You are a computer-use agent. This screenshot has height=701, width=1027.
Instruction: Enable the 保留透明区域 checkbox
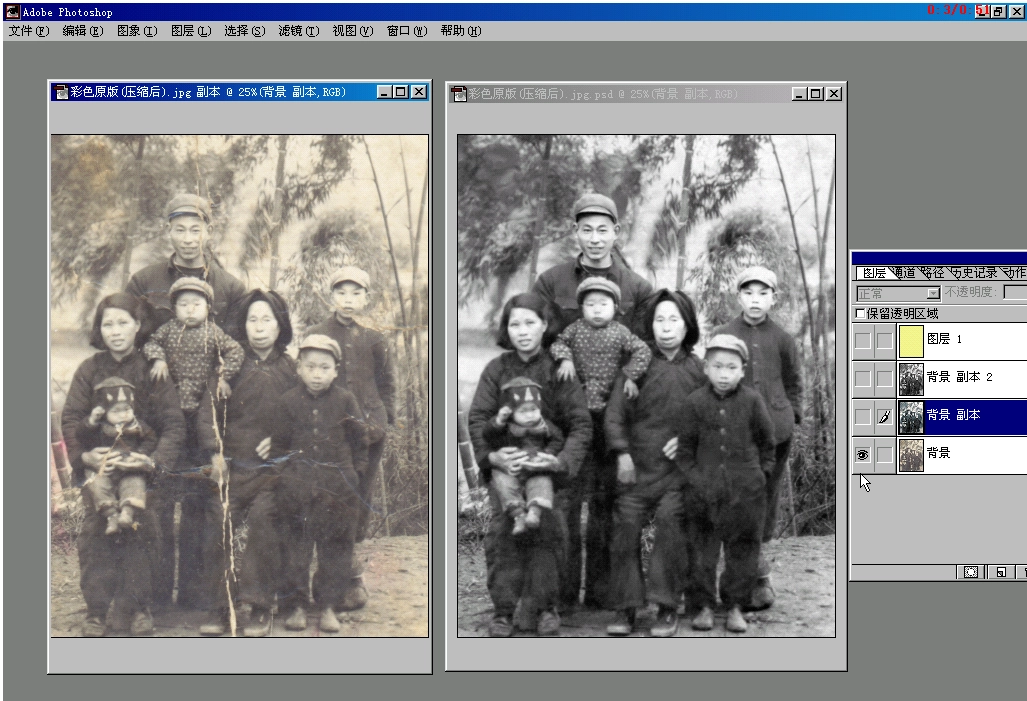pyautogui.click(x=861, y=314)
